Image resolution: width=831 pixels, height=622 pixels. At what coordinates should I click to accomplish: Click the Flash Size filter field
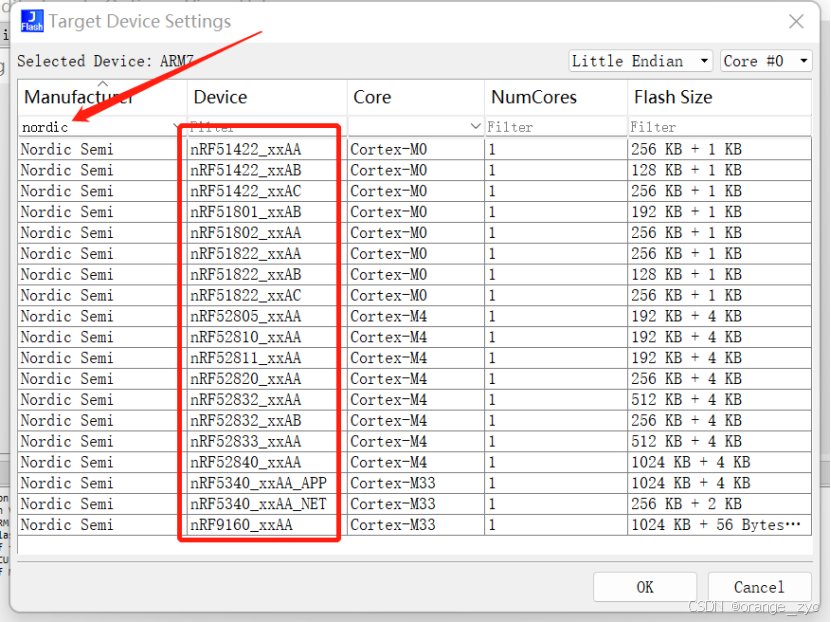pos(719,127)
